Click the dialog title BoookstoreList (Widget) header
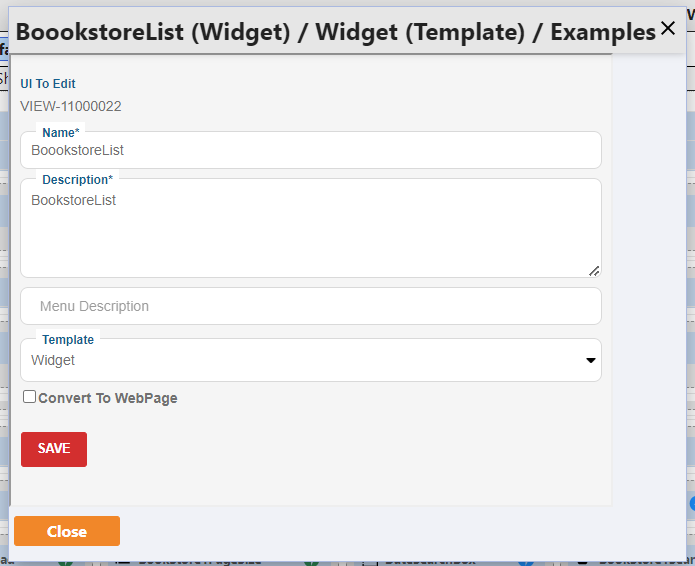This screenshot has width=695, height=566. pyautogui.click(x=335, y=32)
